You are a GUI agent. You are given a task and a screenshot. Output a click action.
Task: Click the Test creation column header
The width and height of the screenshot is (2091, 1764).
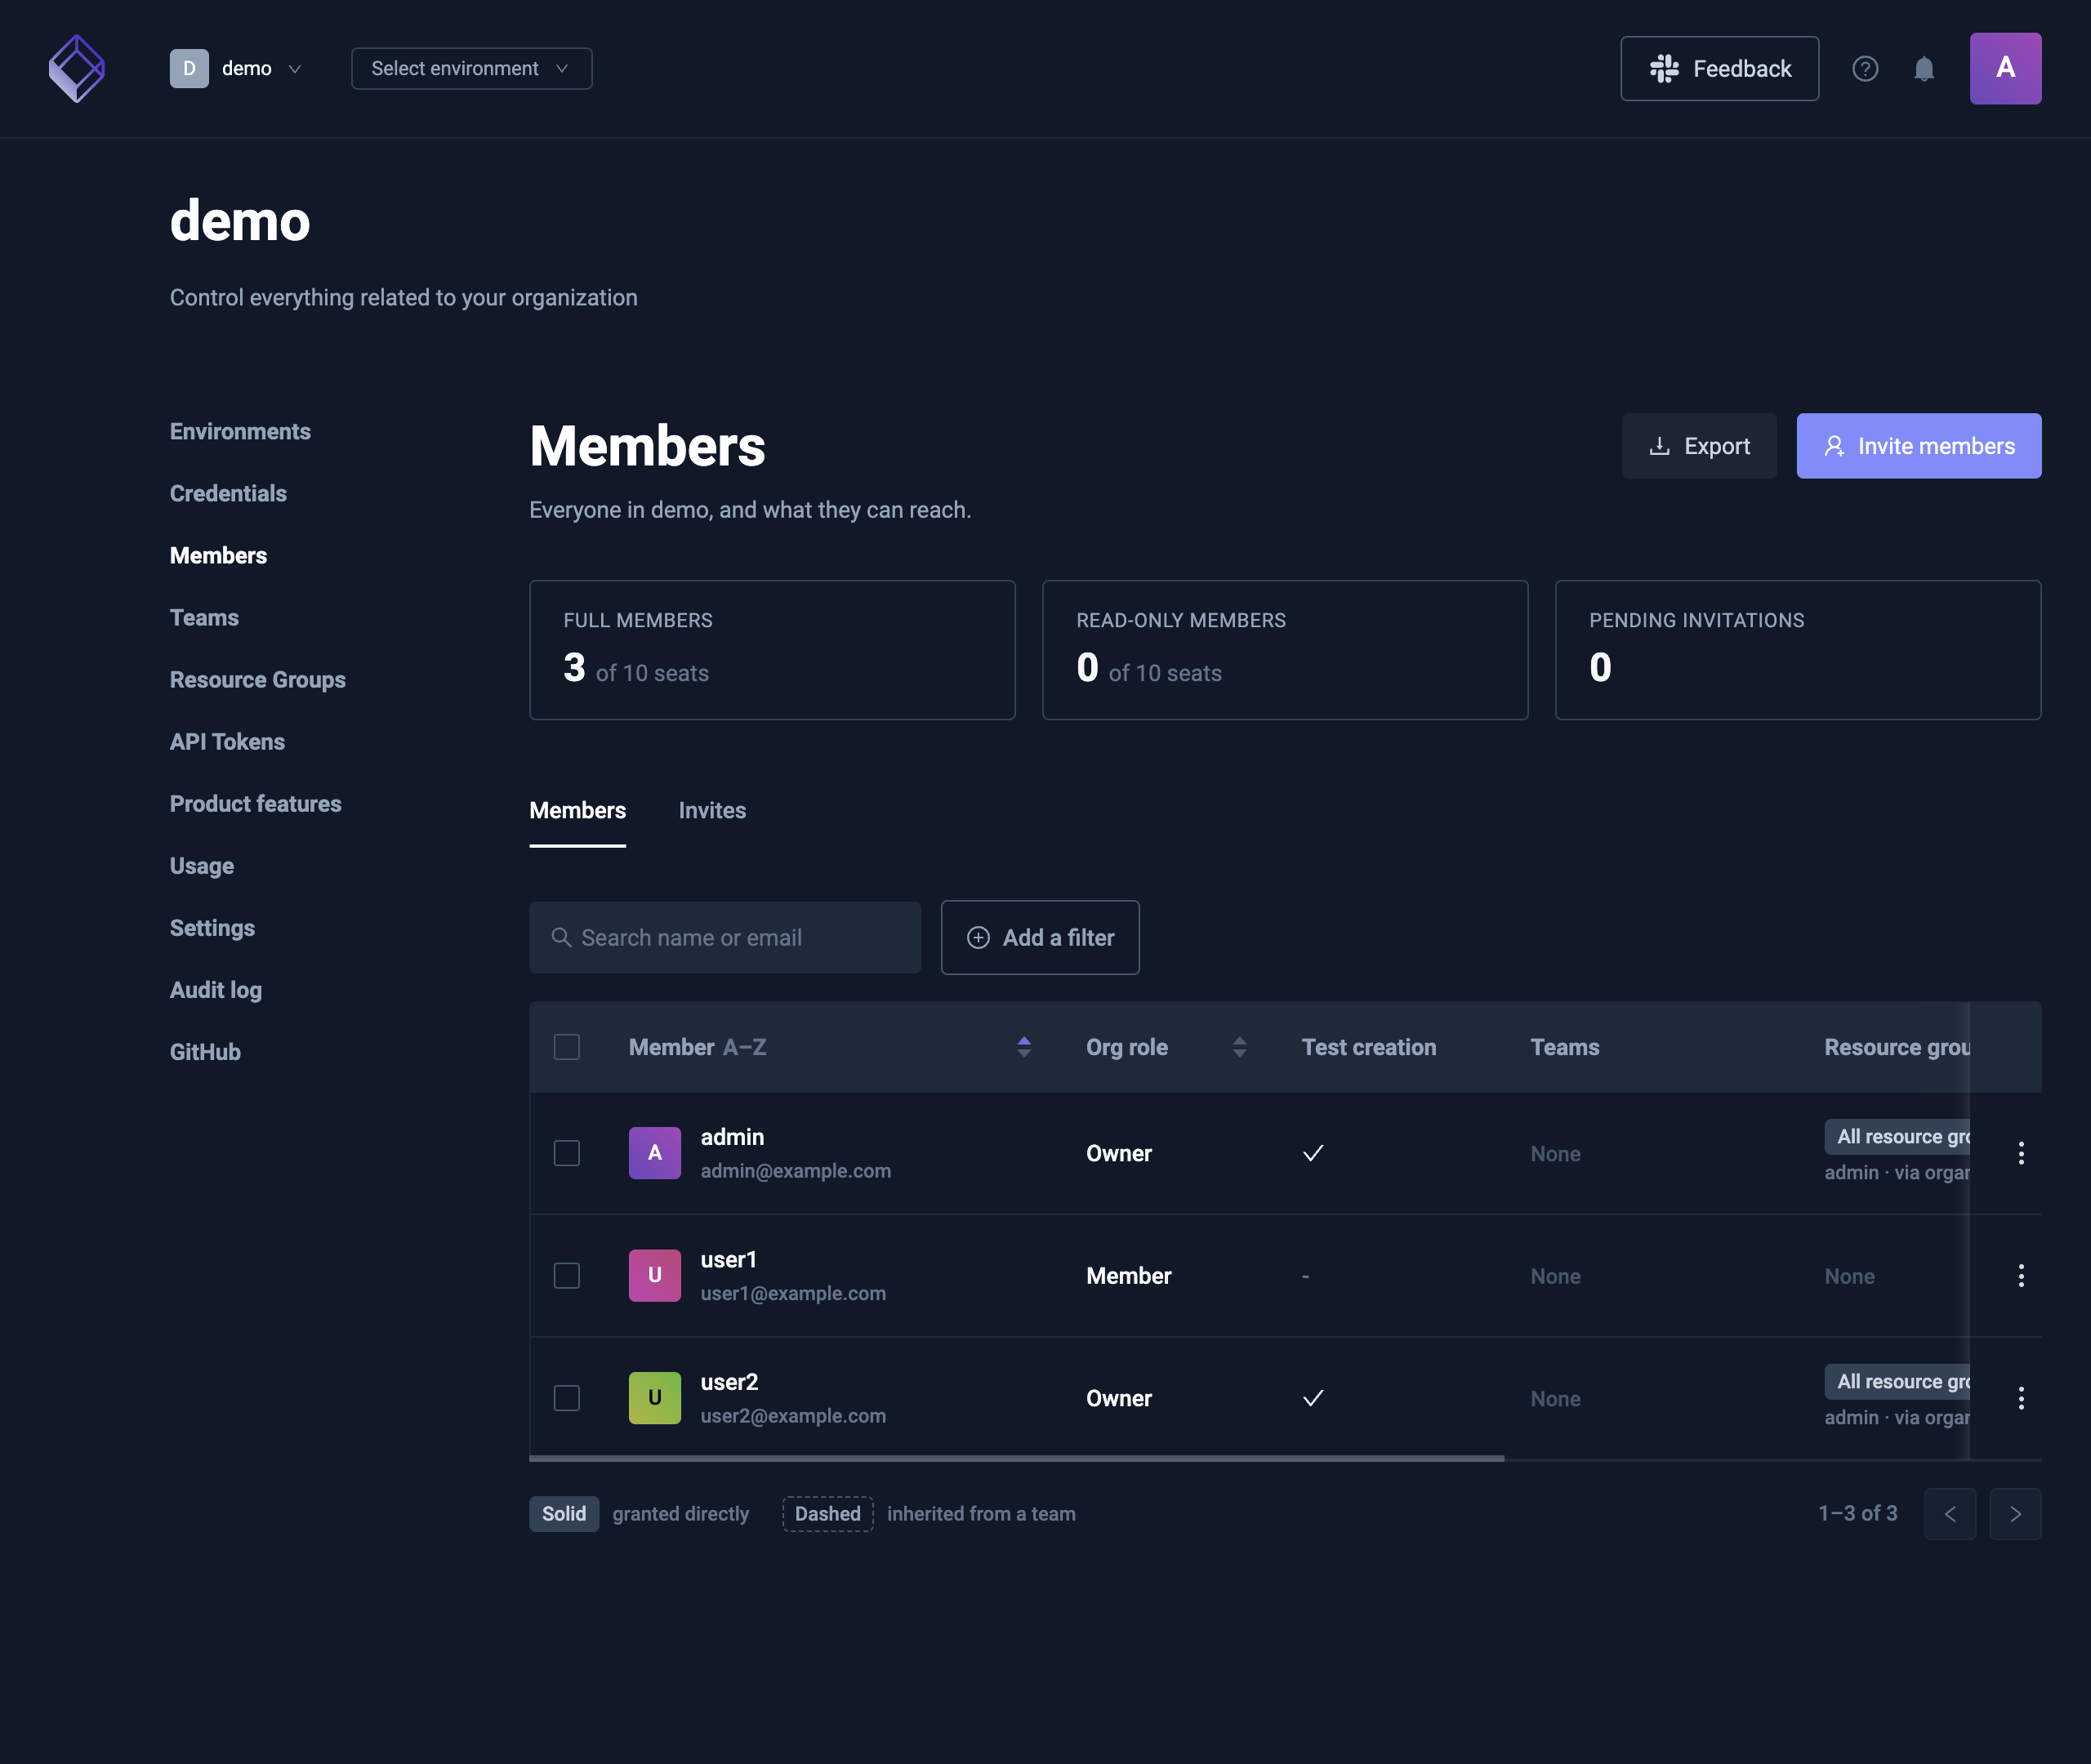(x=1368, y=1047)
